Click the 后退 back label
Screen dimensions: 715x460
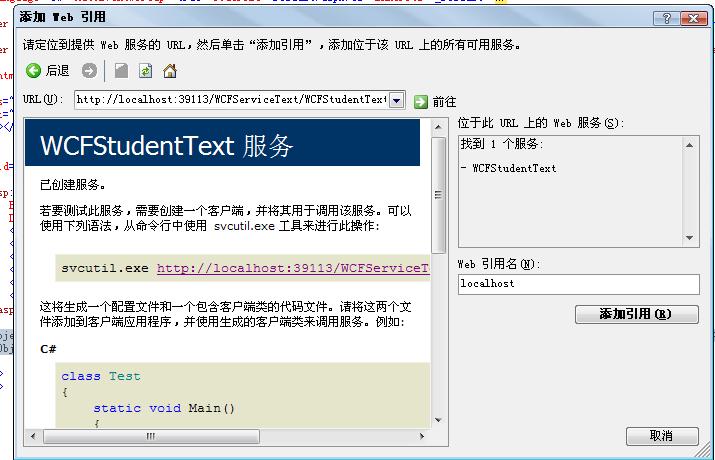(x=57, y=71)
